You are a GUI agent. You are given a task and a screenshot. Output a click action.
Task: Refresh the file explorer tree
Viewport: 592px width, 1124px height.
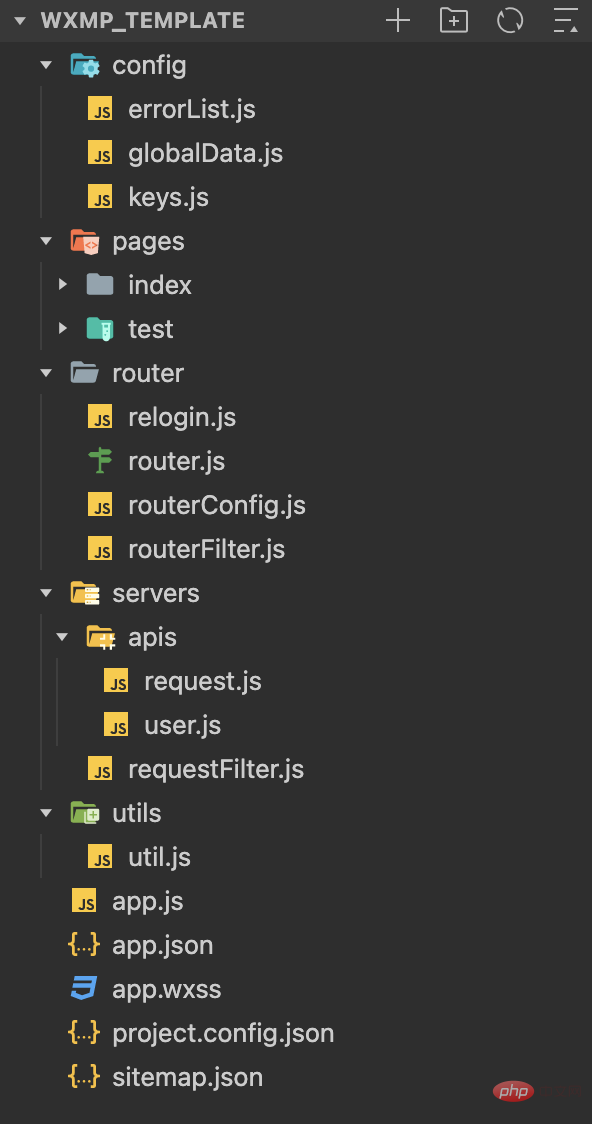pyautogui.click(x=510, y=21)
